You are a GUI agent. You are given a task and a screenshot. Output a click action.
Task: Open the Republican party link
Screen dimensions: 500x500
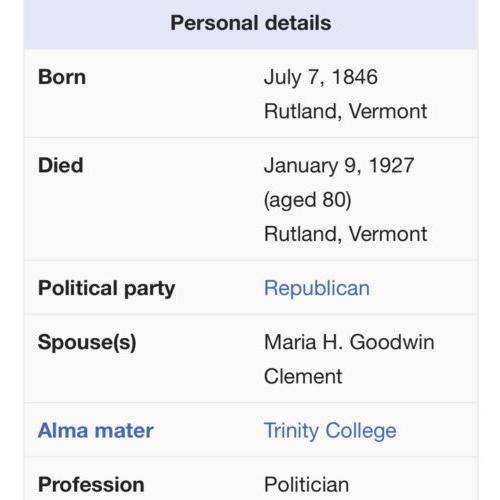(x=317, y=288)
